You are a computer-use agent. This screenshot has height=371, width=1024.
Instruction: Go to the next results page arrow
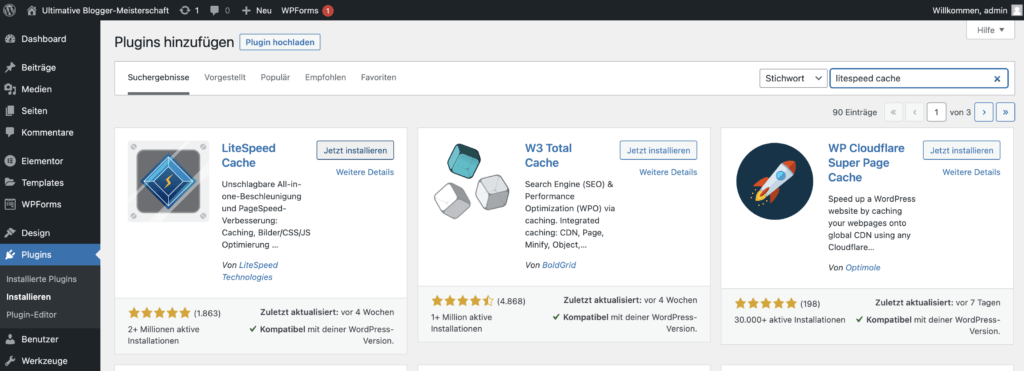[984, 112]
